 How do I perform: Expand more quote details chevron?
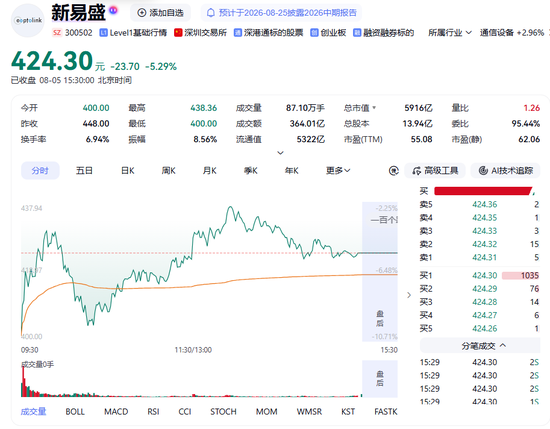[280, 153]
